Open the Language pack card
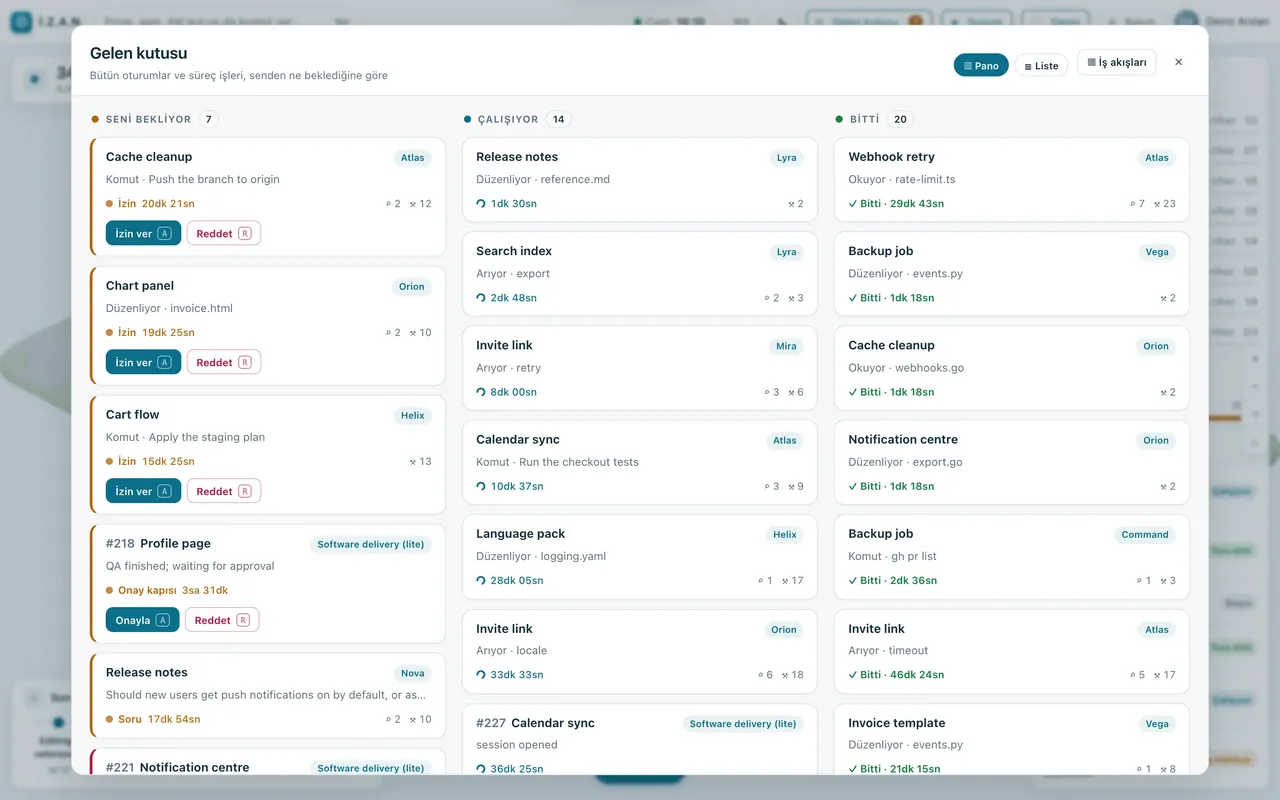Screen dimensions: 1280x800 point(640,557)
